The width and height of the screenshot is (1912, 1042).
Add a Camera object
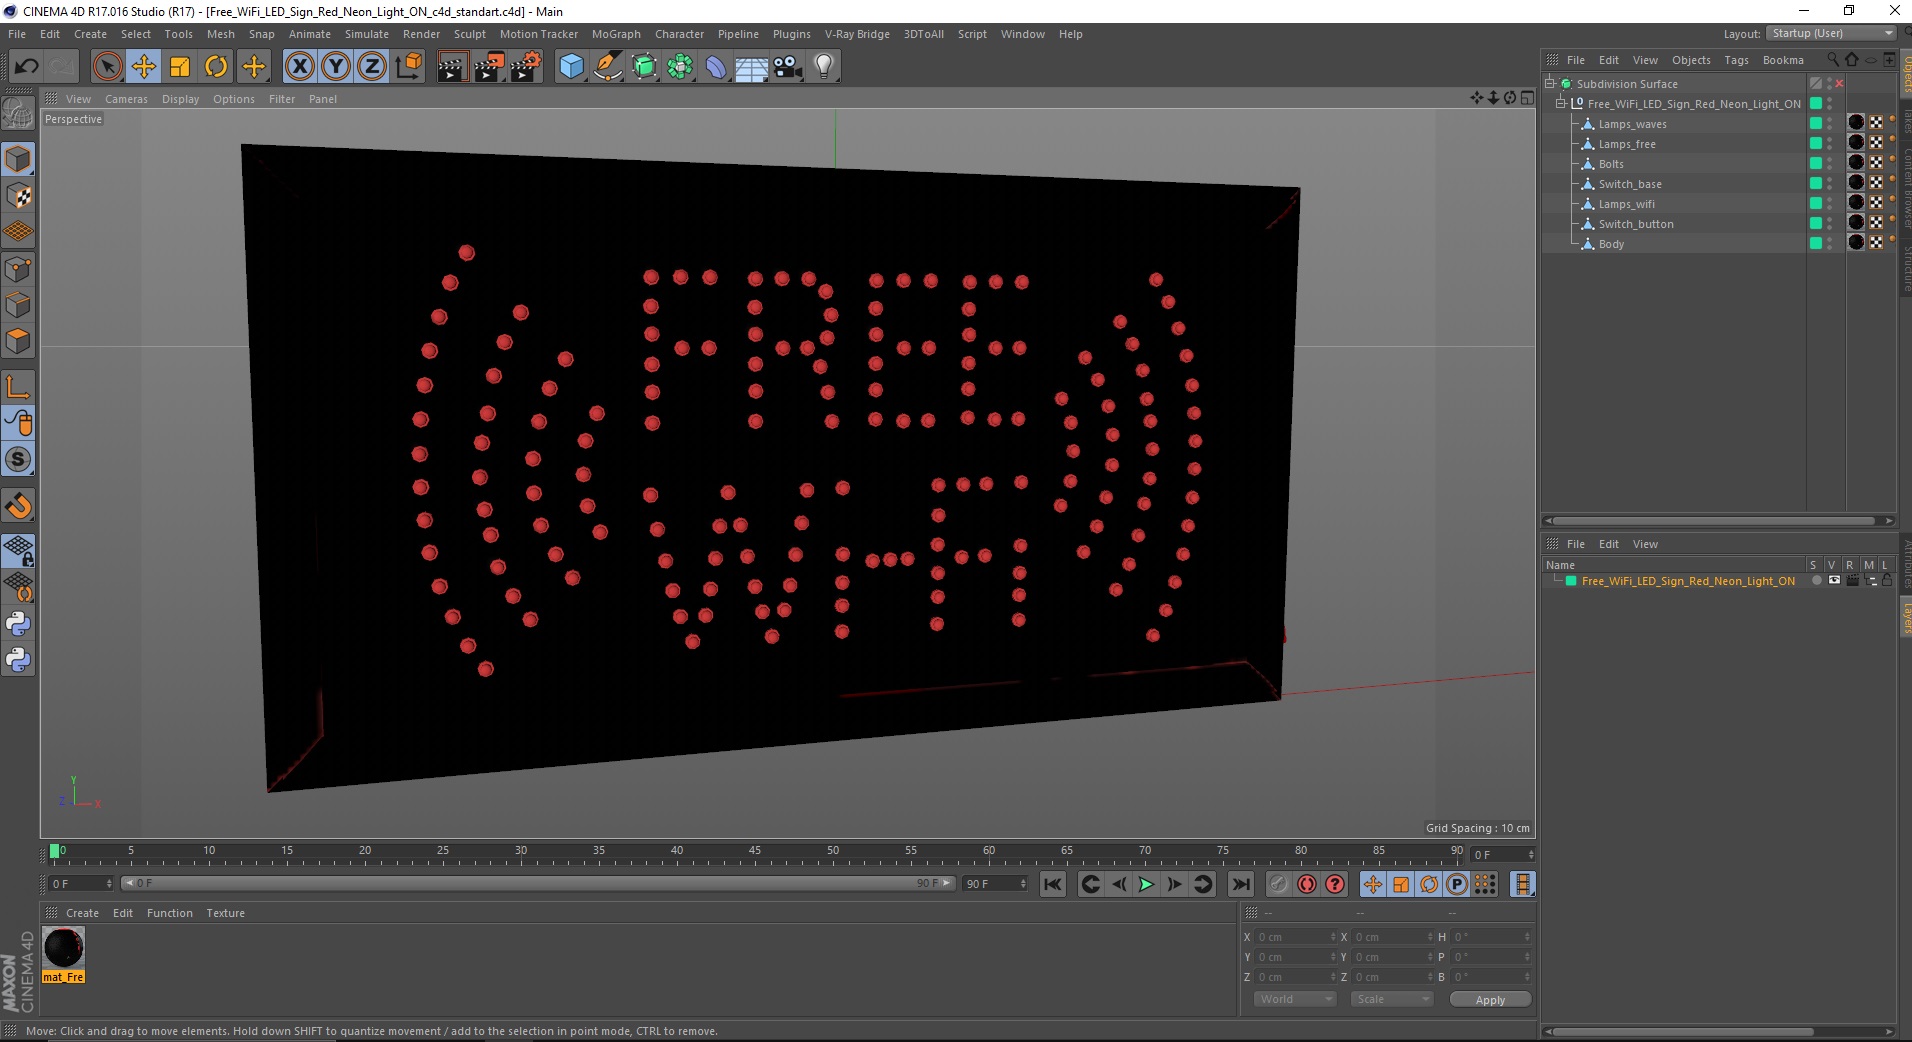tap(788, 67)
